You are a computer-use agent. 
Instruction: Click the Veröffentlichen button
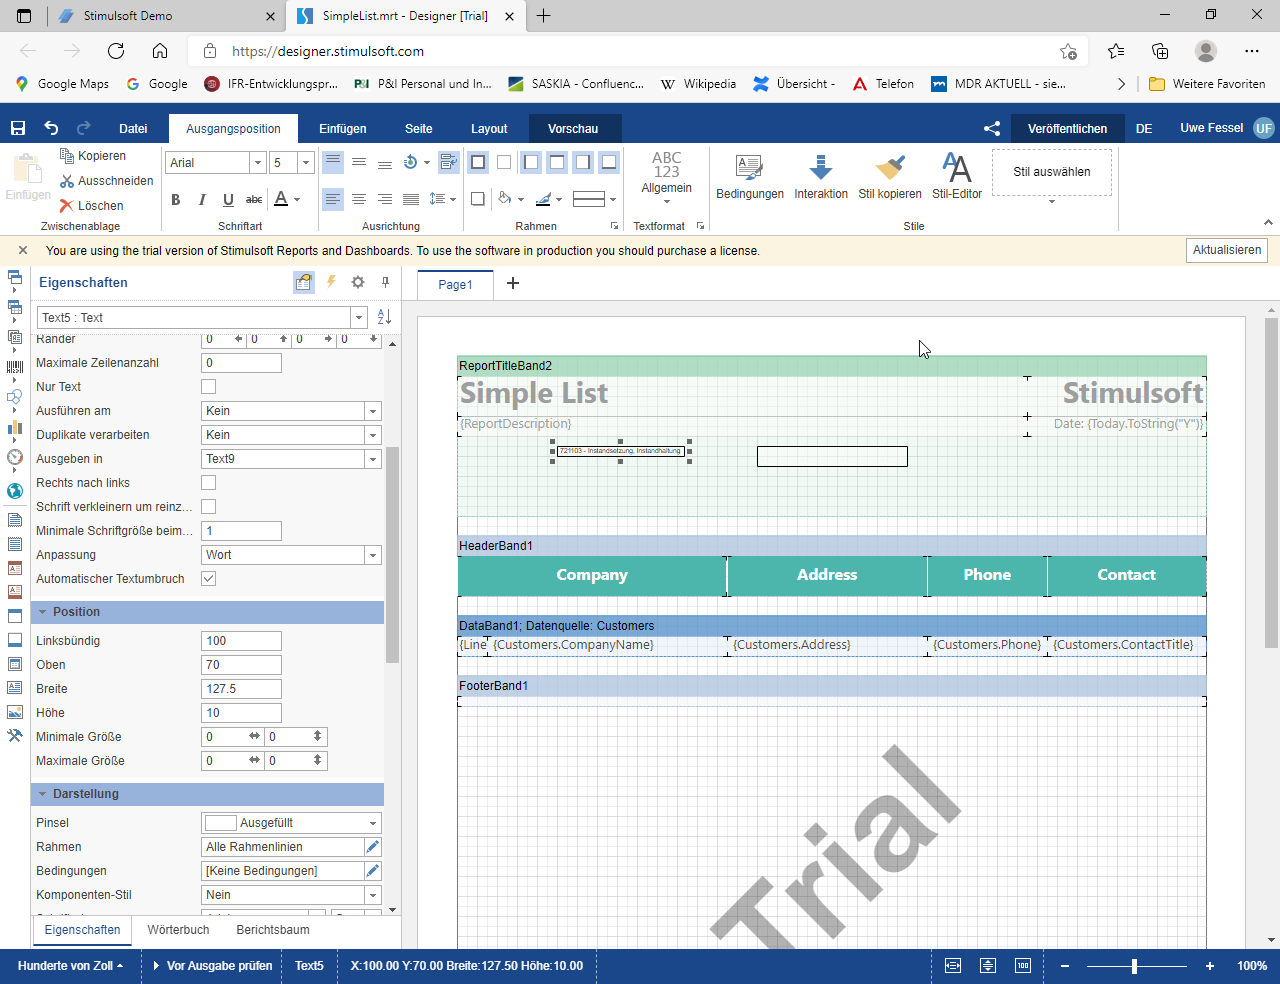[1067, 128]
